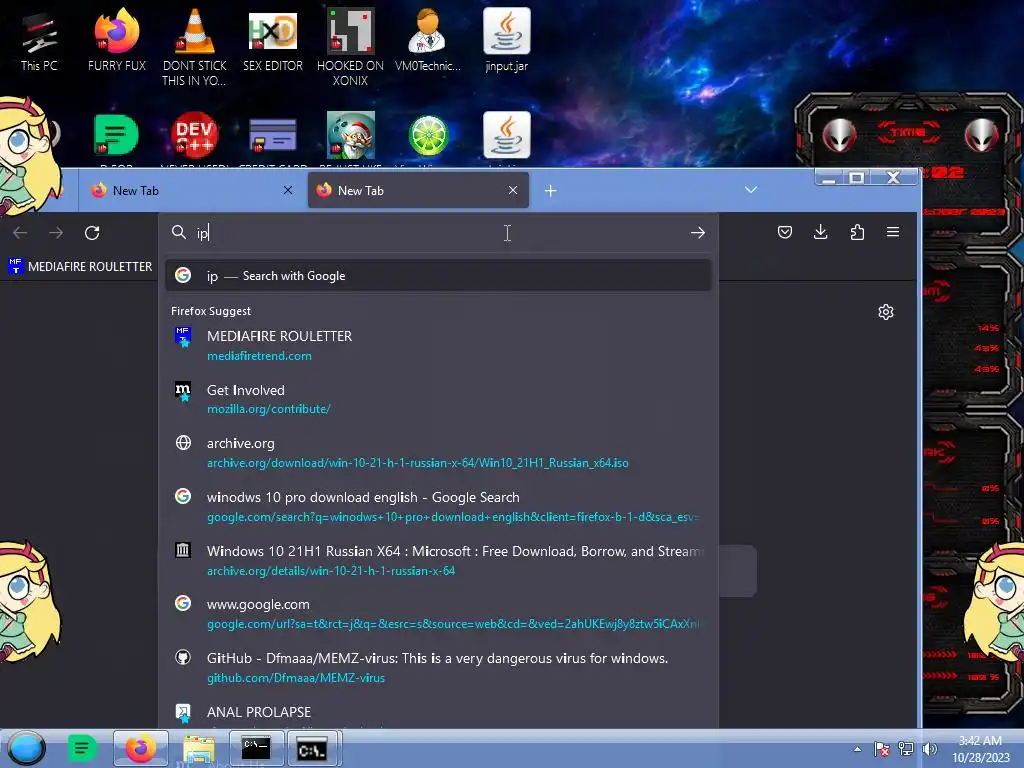Open second command prompt taskbar button
This screenshot has width=1024, height=768.
pyautogui.click(x=312, y=748)
